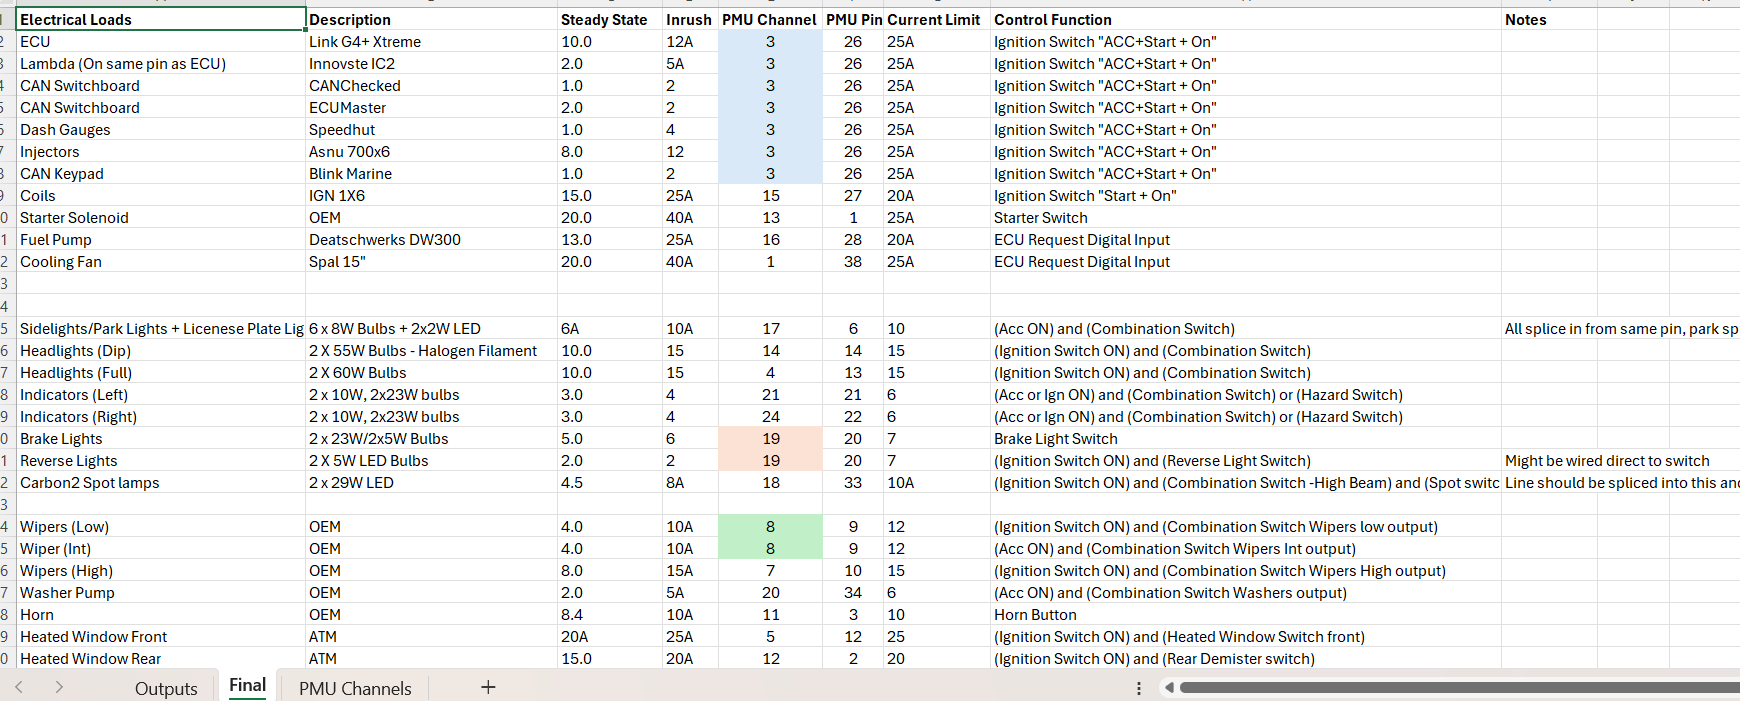
Task: Click the horizontal scrollbar thumb
Action: (x=1459, y=688)
